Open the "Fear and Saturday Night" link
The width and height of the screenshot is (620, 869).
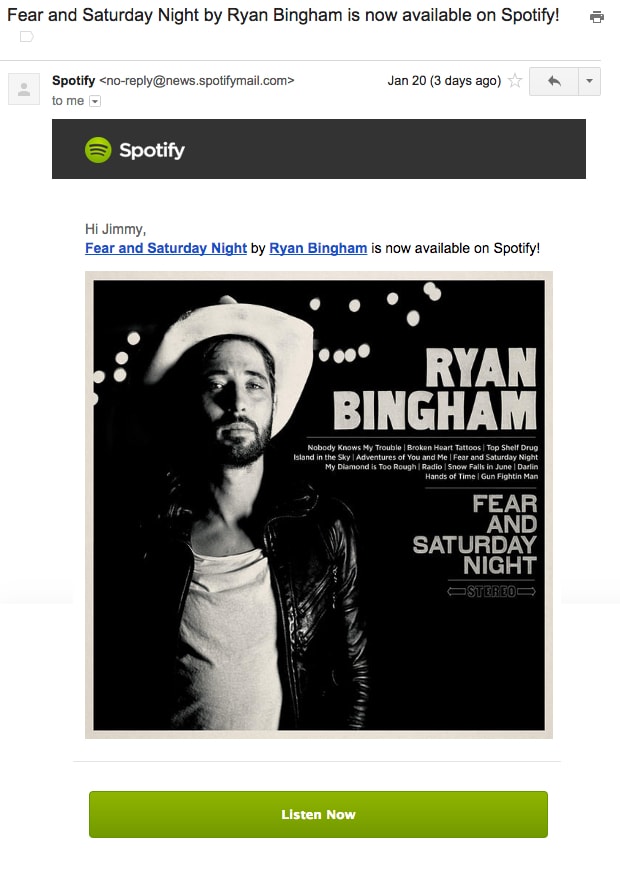166,248
